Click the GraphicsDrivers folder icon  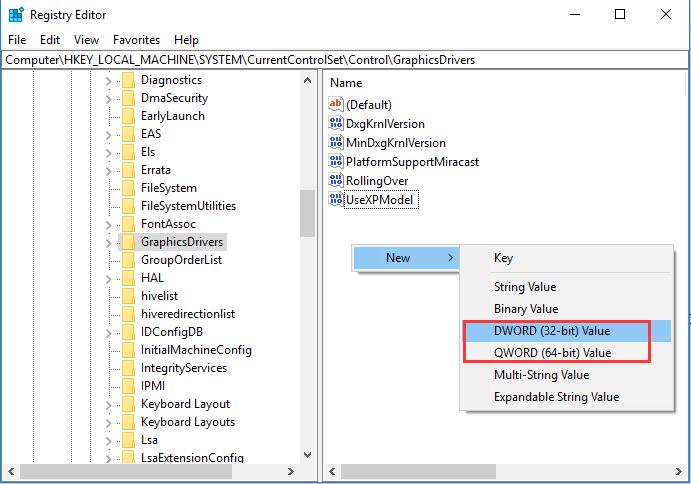(128, 242)
